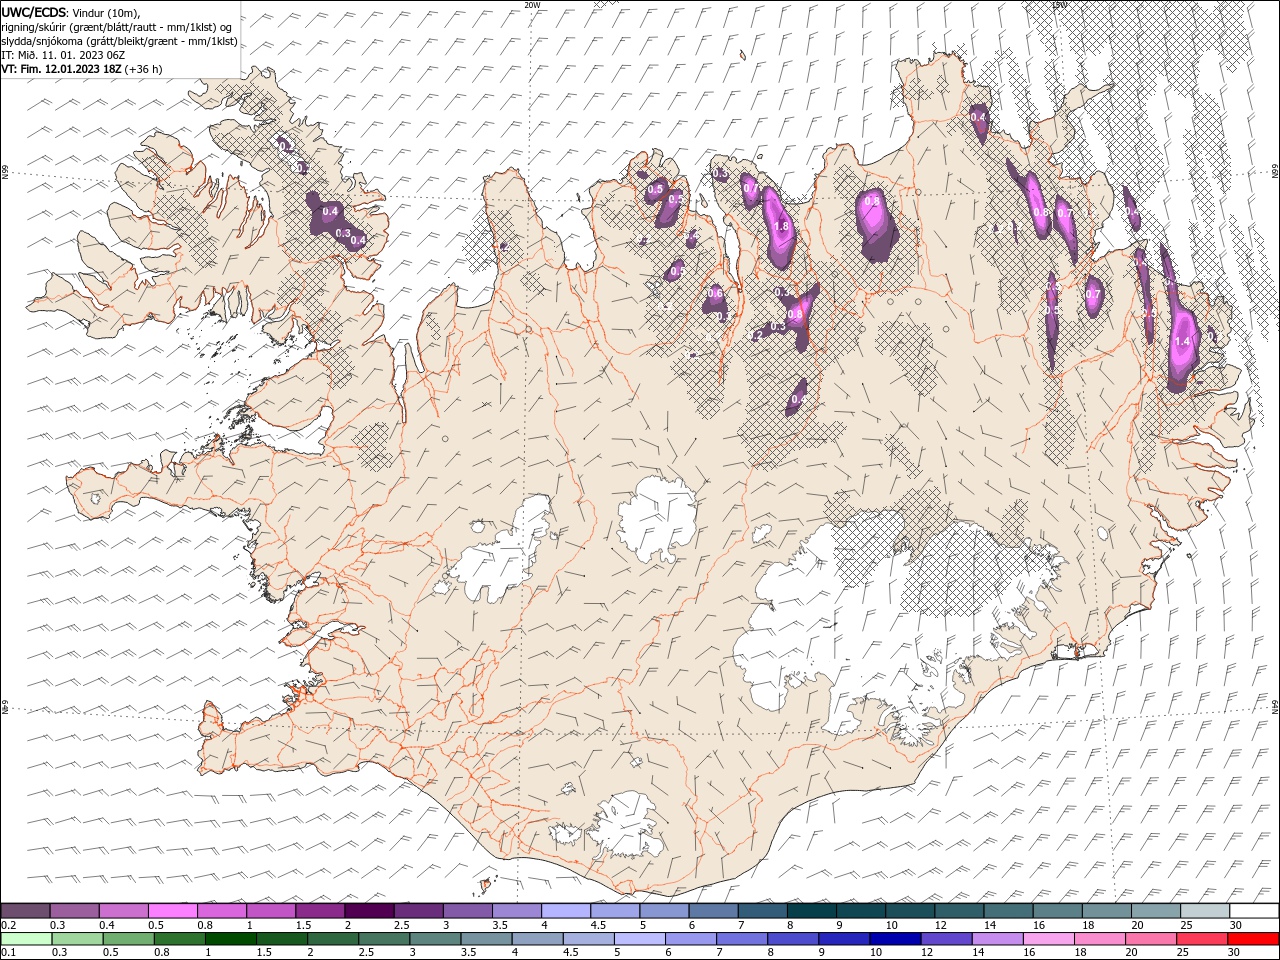1280x960 pixels.
Task: Click the '3.5' label under the lower legend
Action: 468,953
